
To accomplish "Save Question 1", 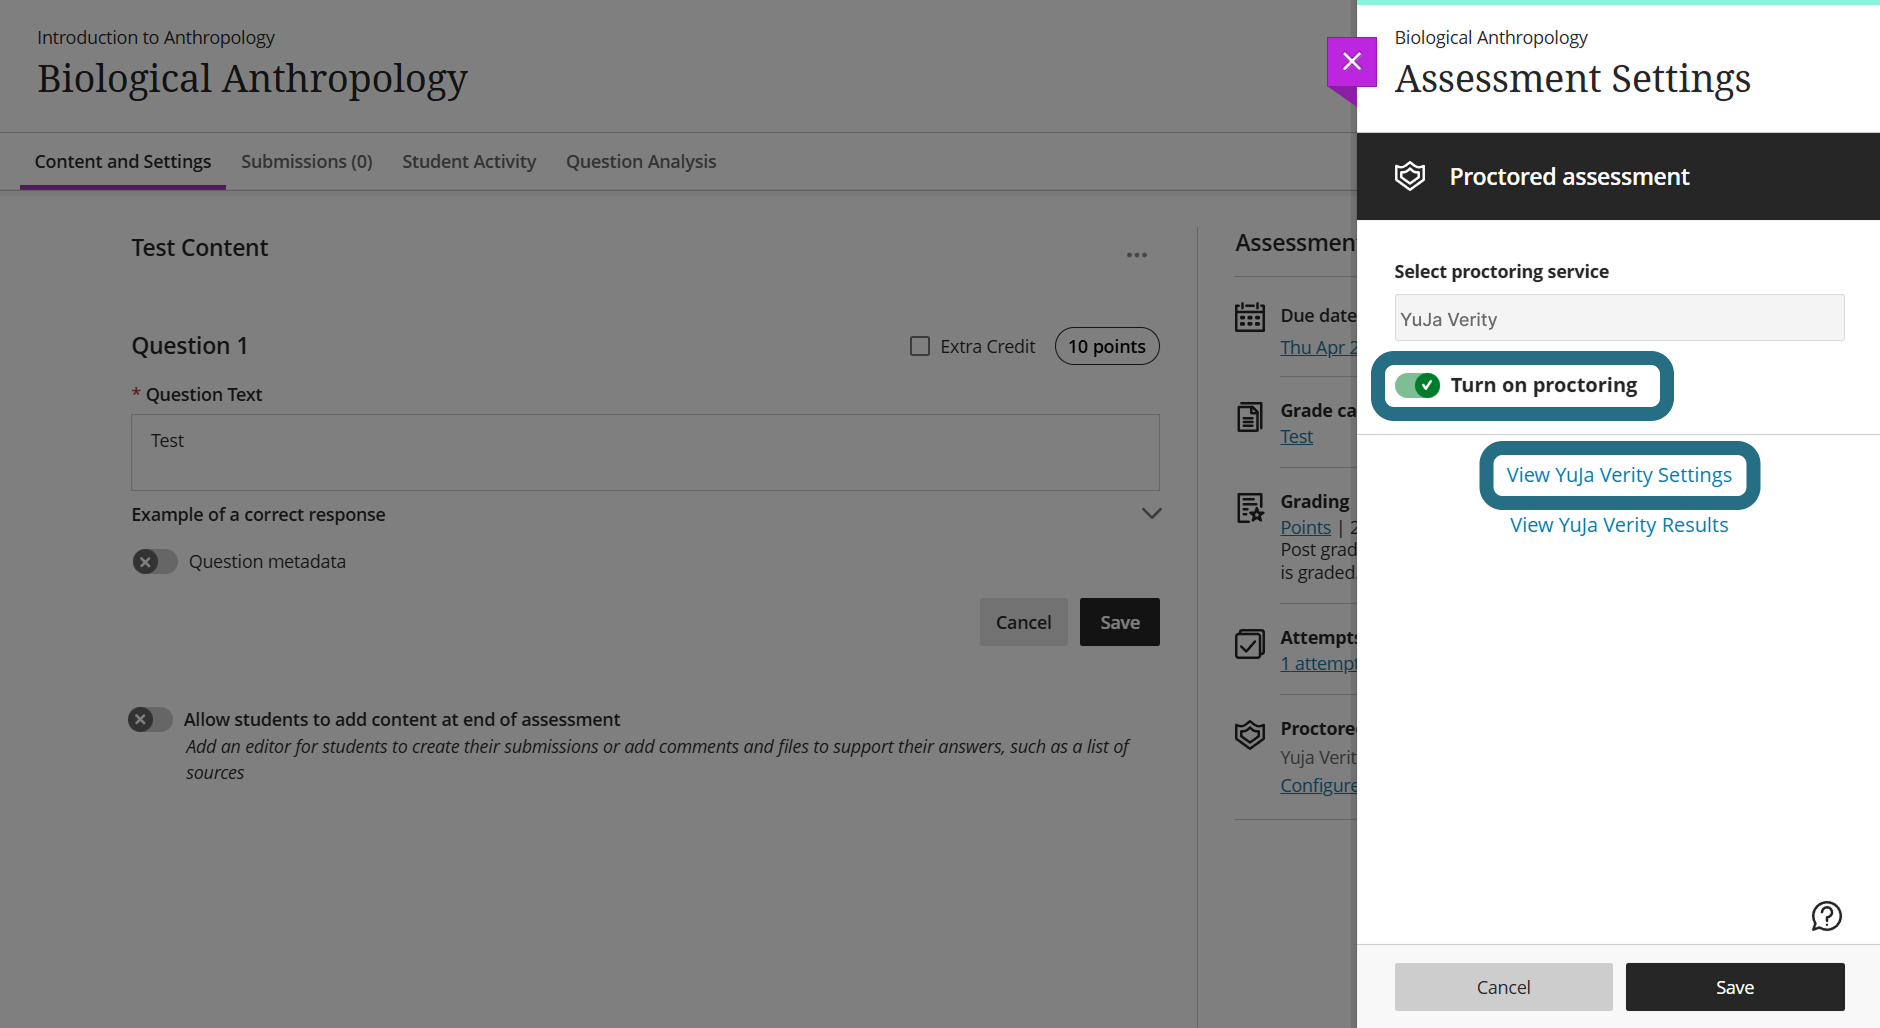I will coord(1119,622).
